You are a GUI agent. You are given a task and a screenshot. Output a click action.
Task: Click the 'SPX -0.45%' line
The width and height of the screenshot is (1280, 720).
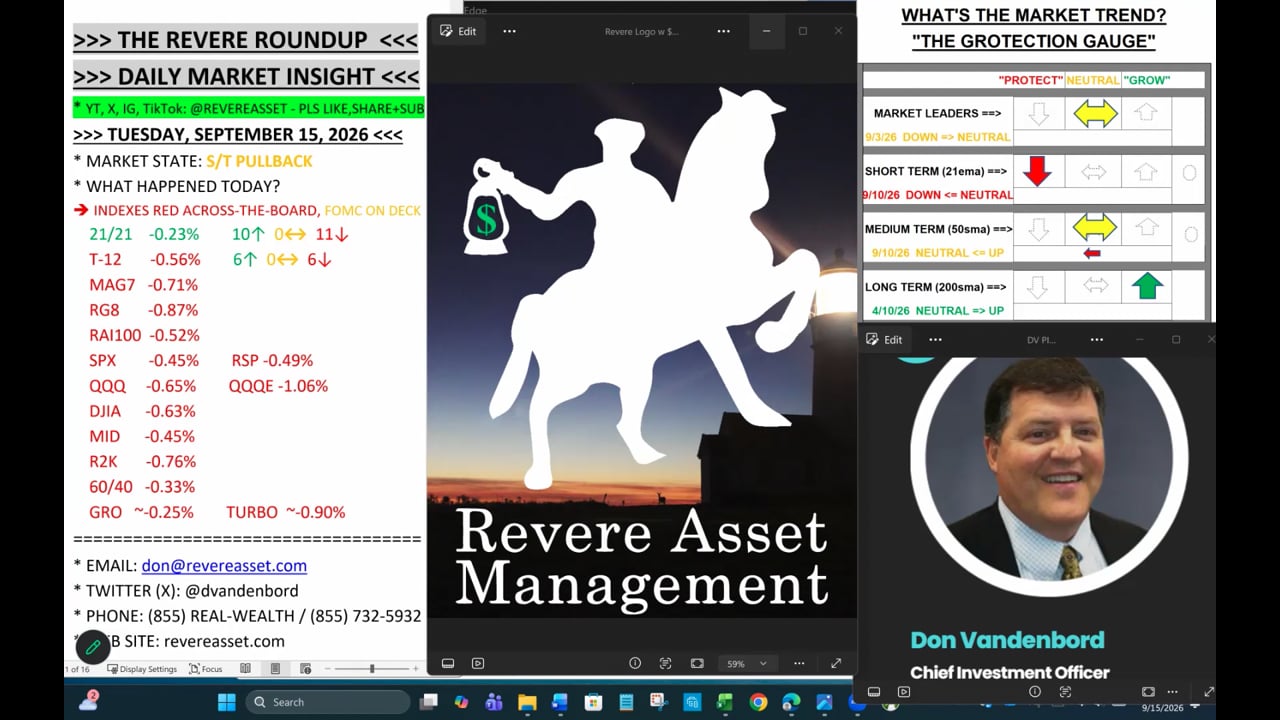[x=144, y=360]
